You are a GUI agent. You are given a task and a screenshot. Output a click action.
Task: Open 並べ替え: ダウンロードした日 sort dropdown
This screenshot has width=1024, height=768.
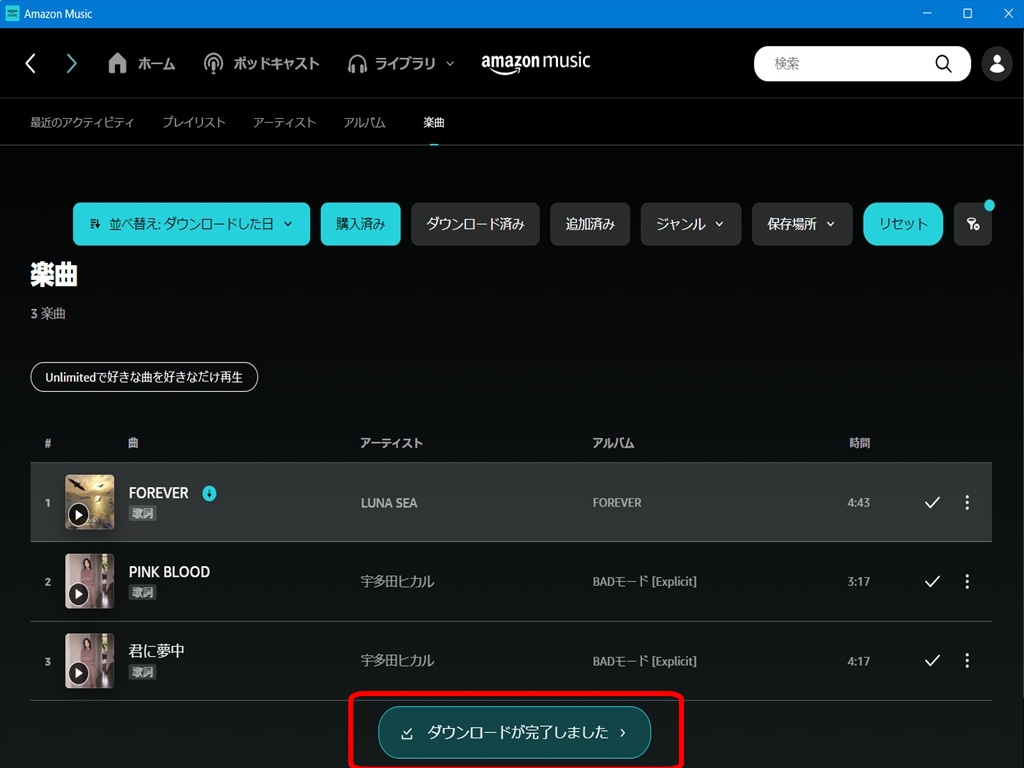191,224
